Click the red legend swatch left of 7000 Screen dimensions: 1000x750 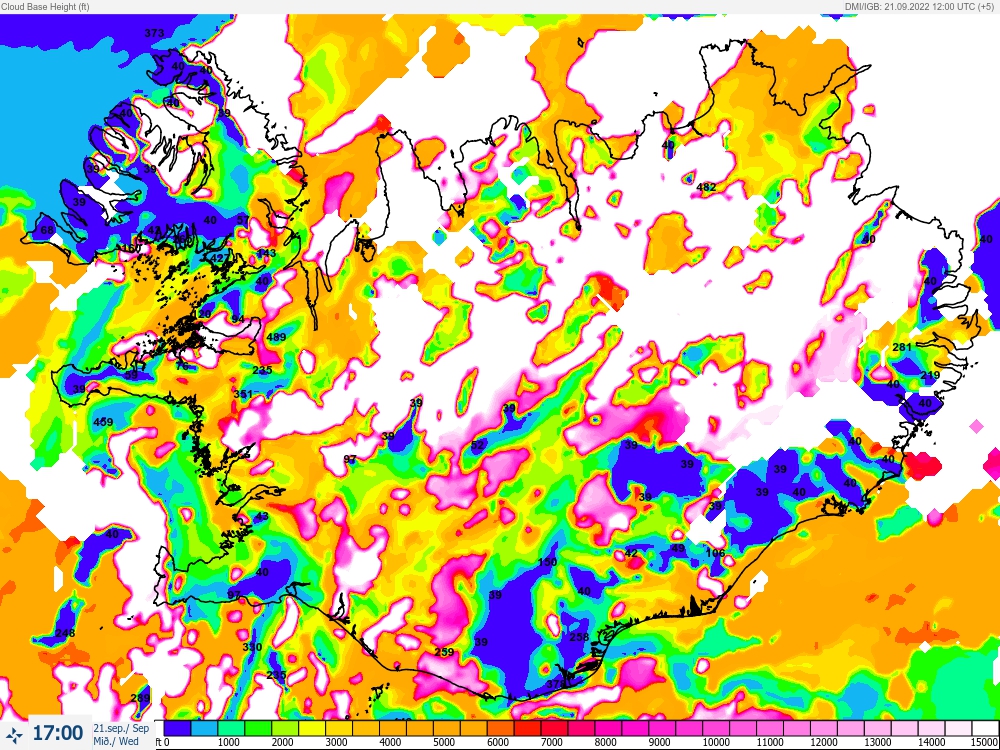(527, 728)
